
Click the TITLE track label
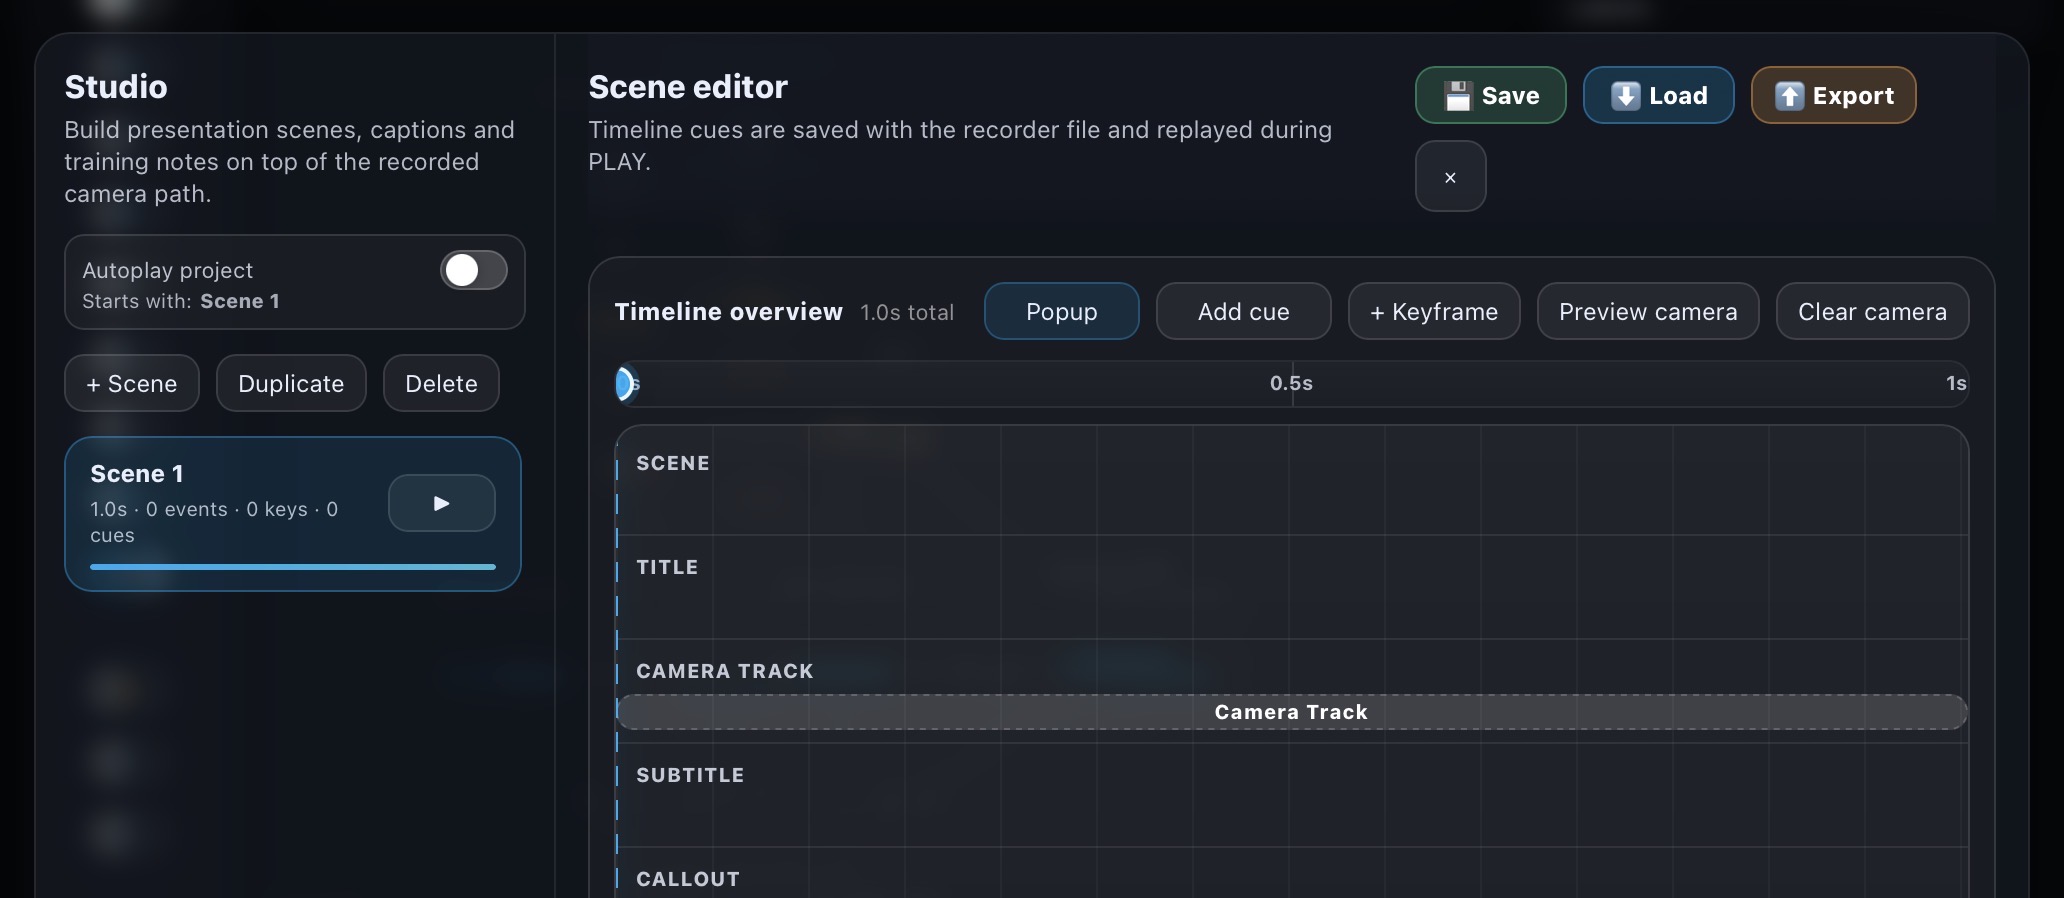click(667, 567)
